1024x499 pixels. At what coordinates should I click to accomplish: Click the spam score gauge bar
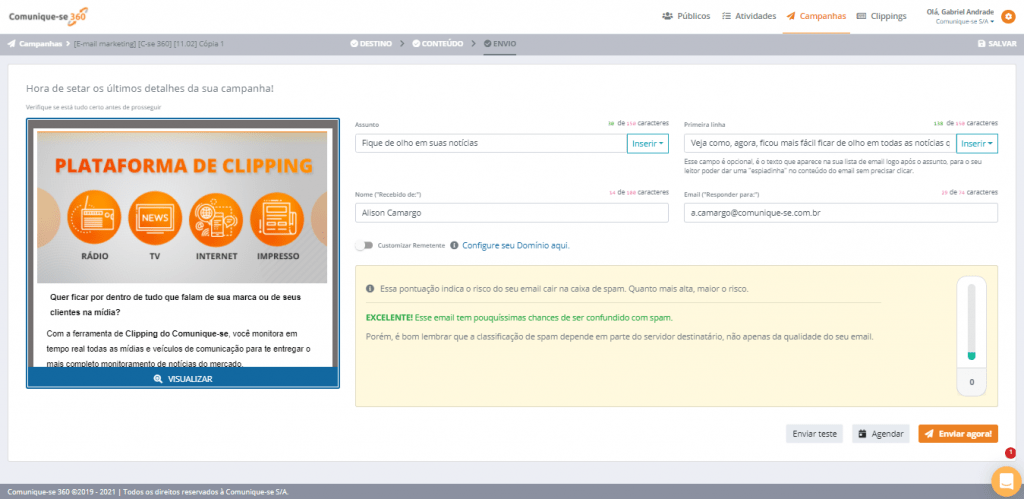point(971,322)
